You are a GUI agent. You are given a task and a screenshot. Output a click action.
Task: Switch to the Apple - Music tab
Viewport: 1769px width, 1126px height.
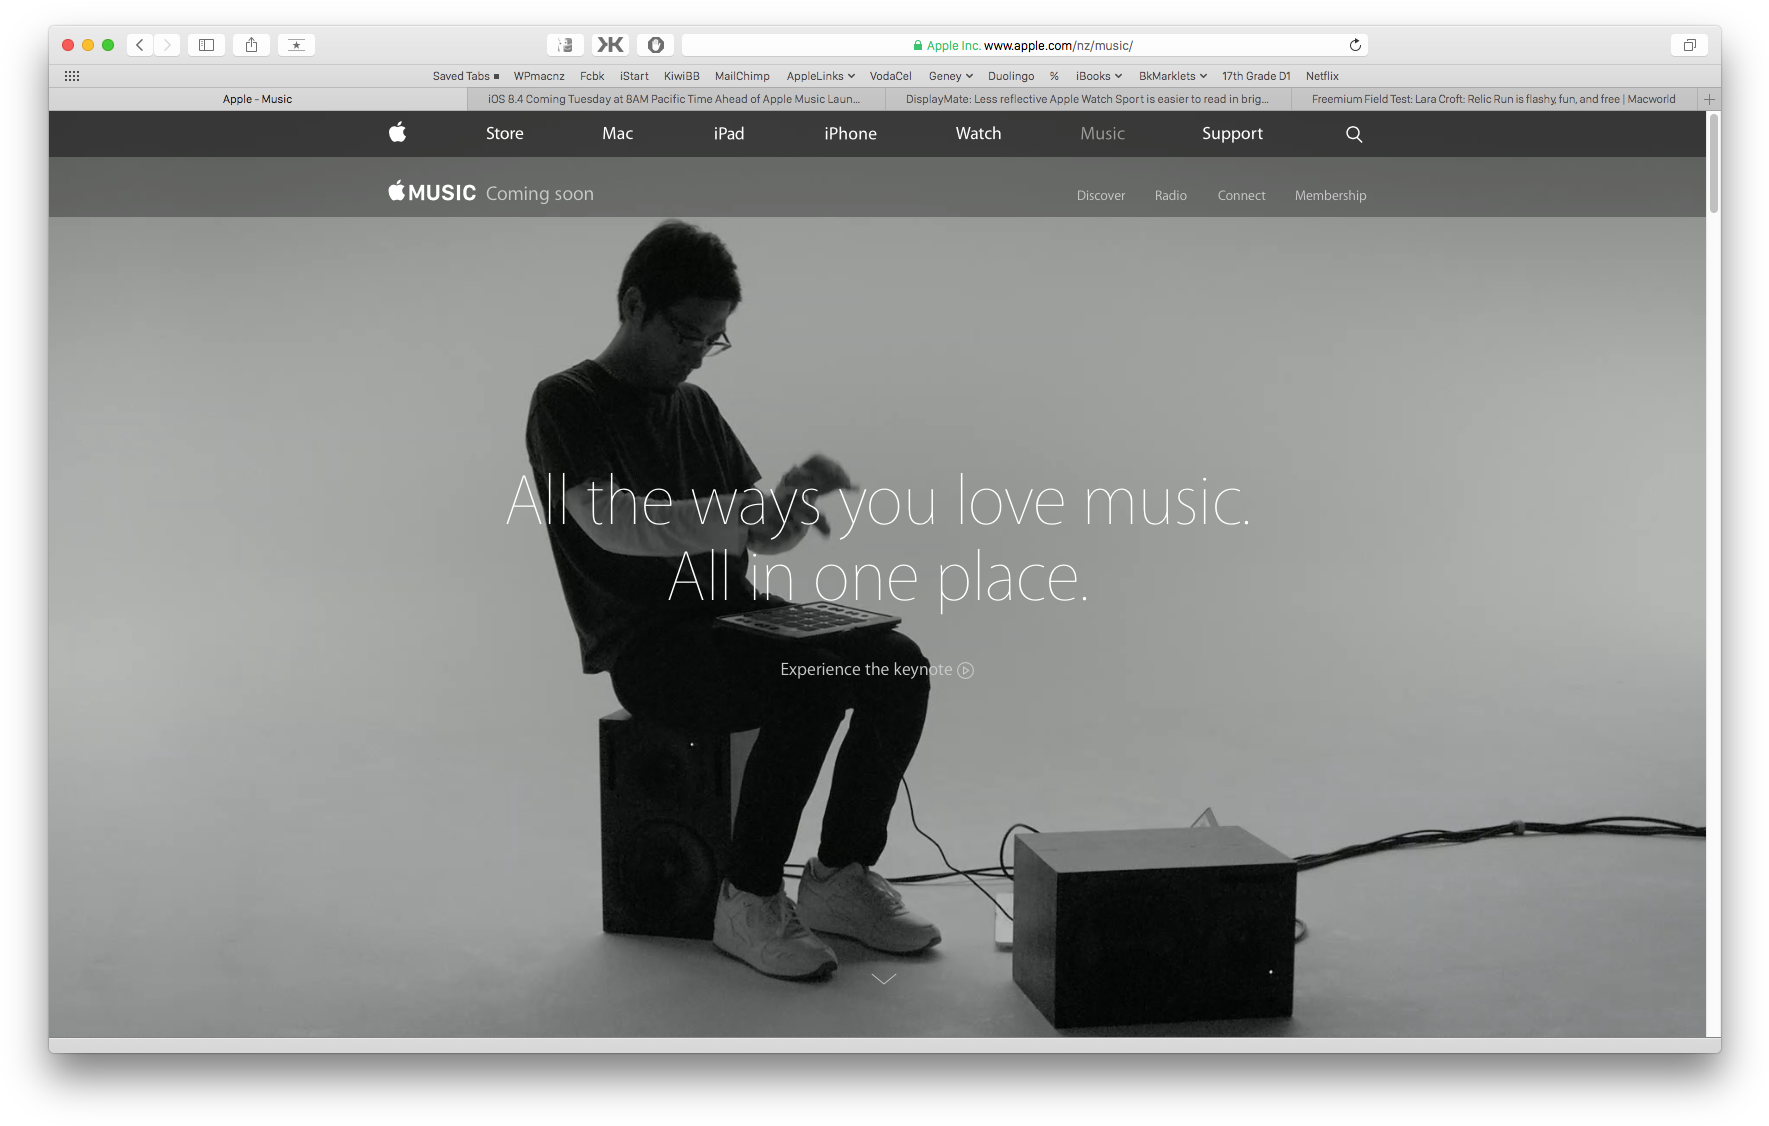click(x=258, y=99)
